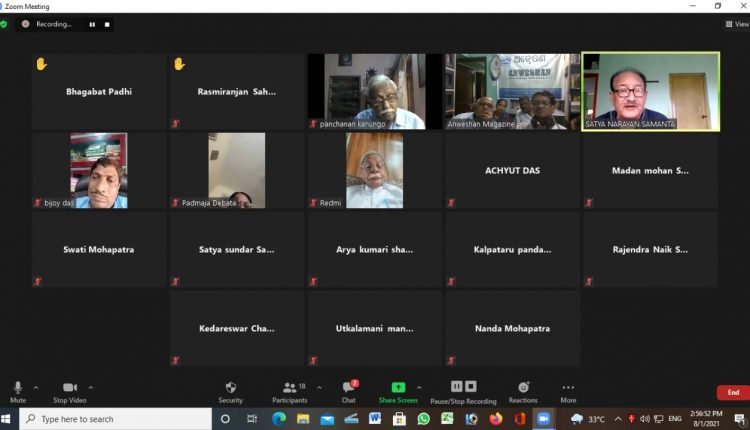Click Windows search box in taskbar
The height and width of the screenshot is (430, 750).
click(115, 419)
